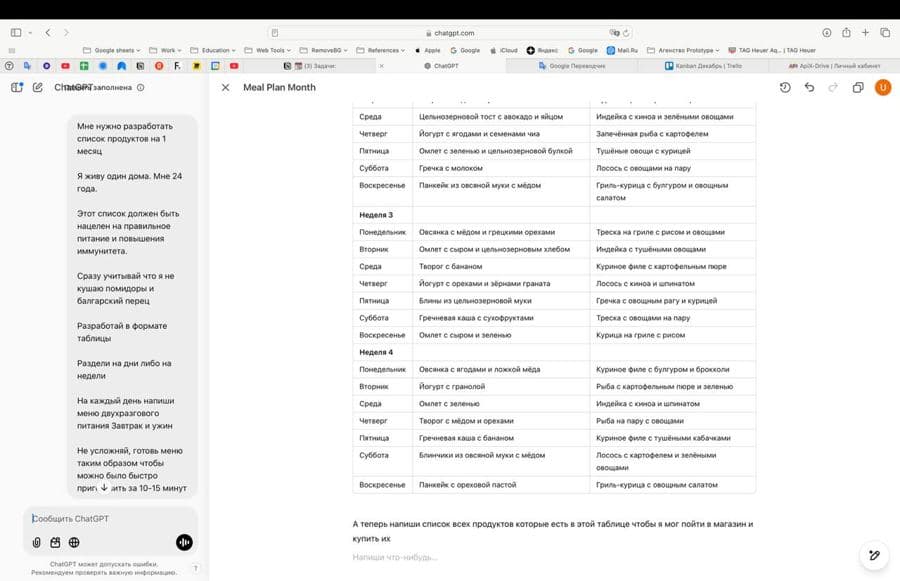This screenshot has height=581, width=900.
Task: Copy the canvas content
Action: pos(858,87)
